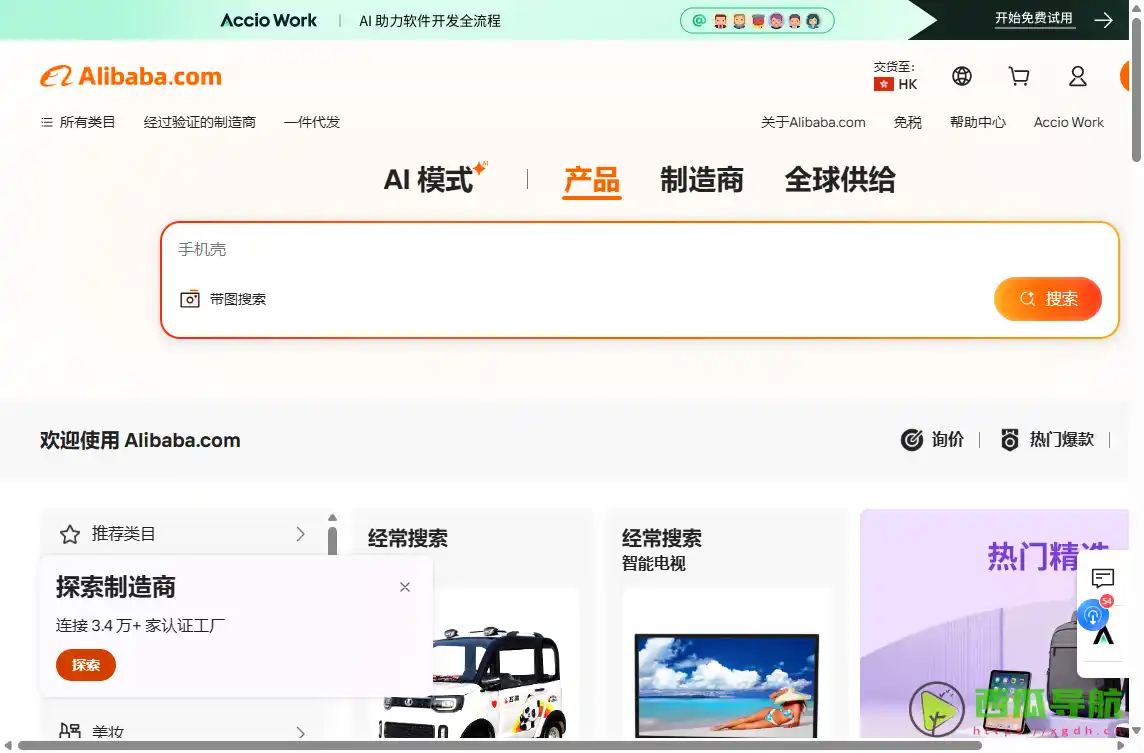Click 开始免费试用 in banner
Image resolution: width=1144 pixels, height=753 pixels.
point(1034,19)
